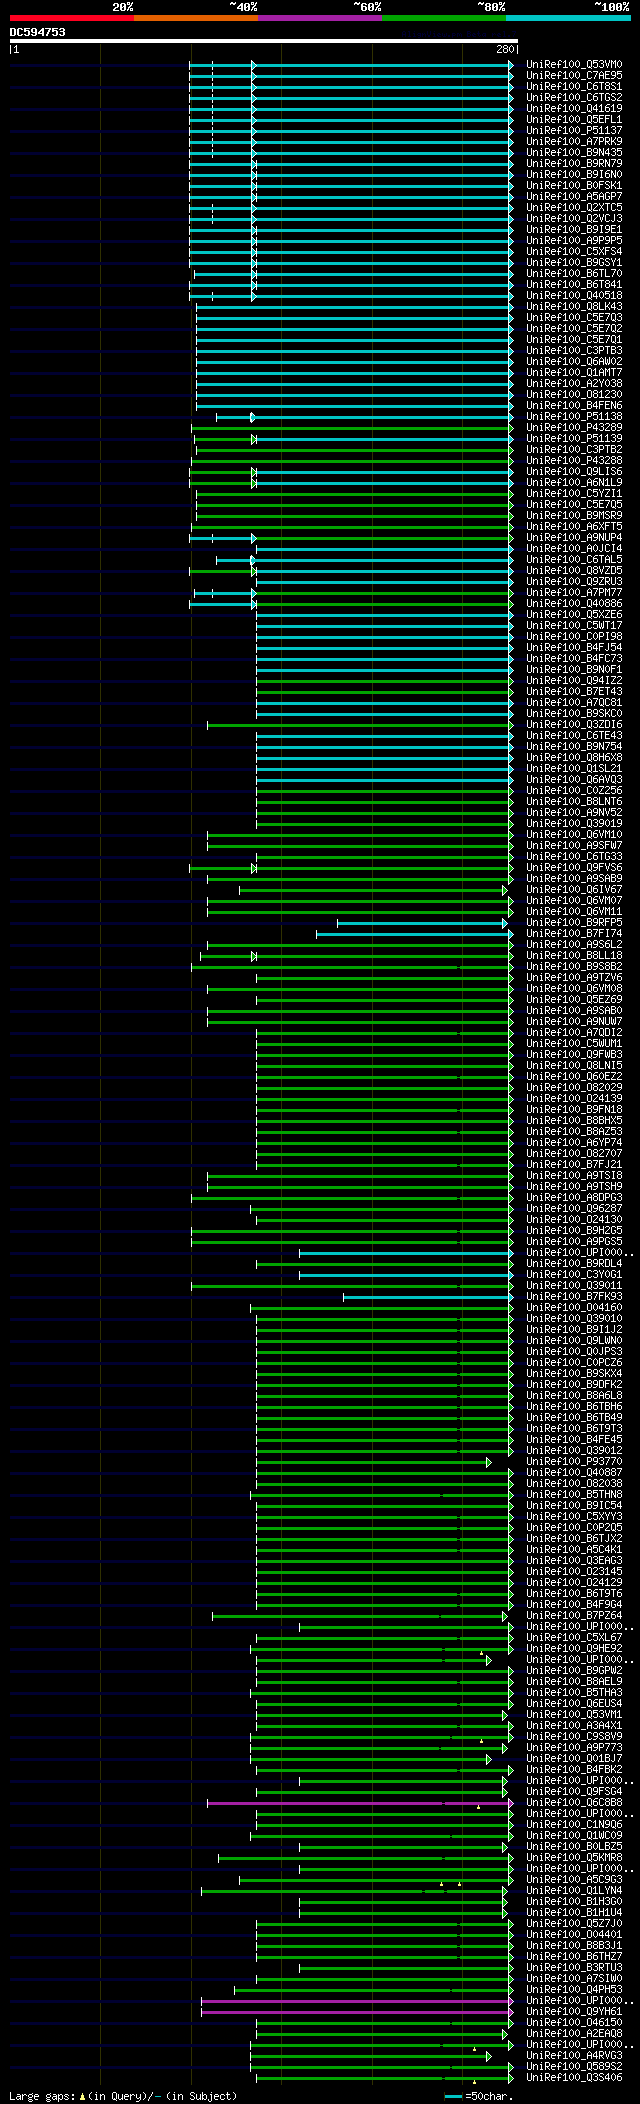Open hit UniRef100_C7AE95
The width and height of the screenshot is (640, 2104).
pos(574,75)
